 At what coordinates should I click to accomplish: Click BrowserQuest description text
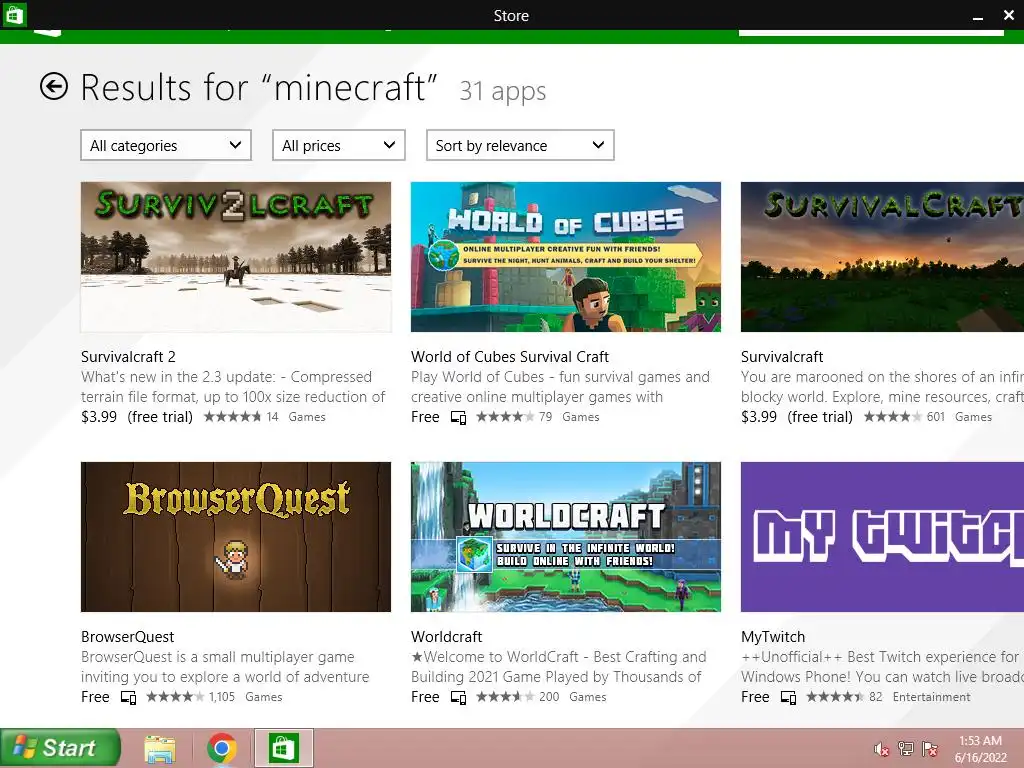click(x=225, y=667)
